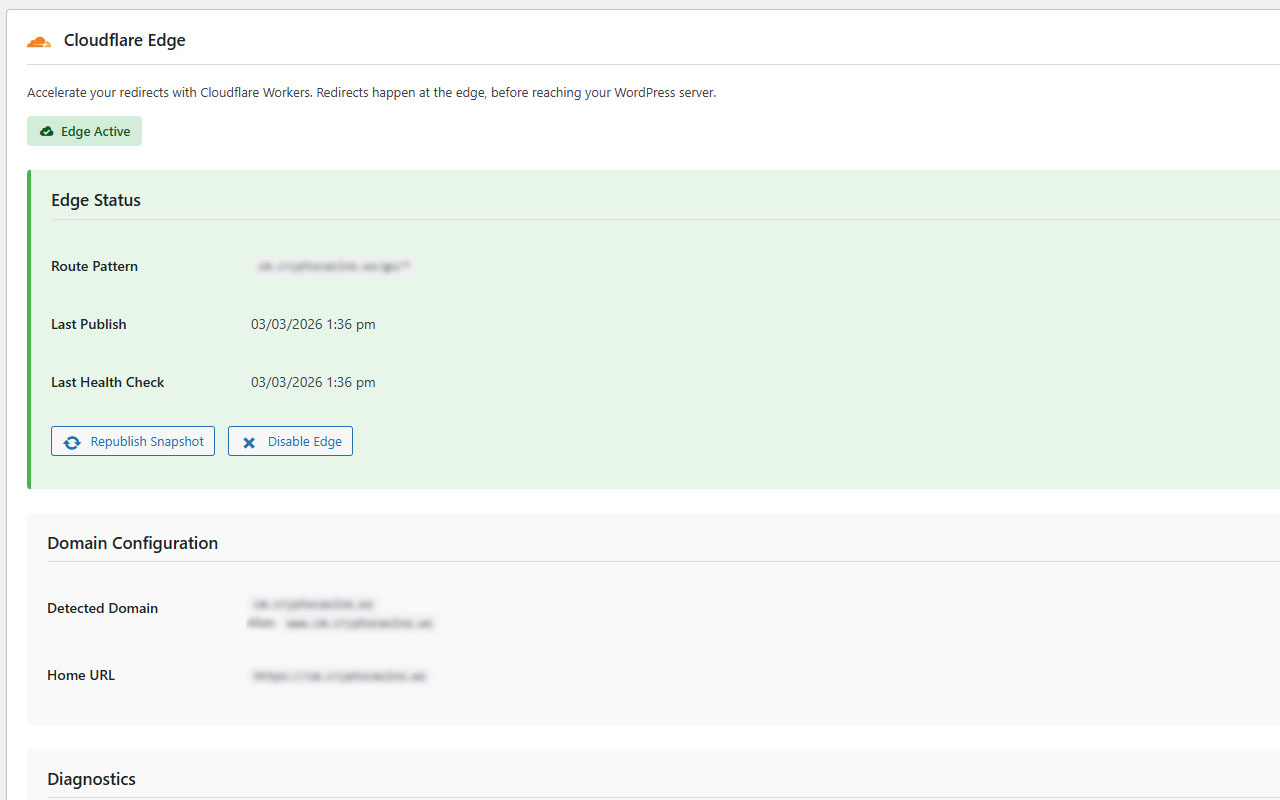Click the Edge Status section heading
Screen dimensions: 1280x800
[96, 200]
